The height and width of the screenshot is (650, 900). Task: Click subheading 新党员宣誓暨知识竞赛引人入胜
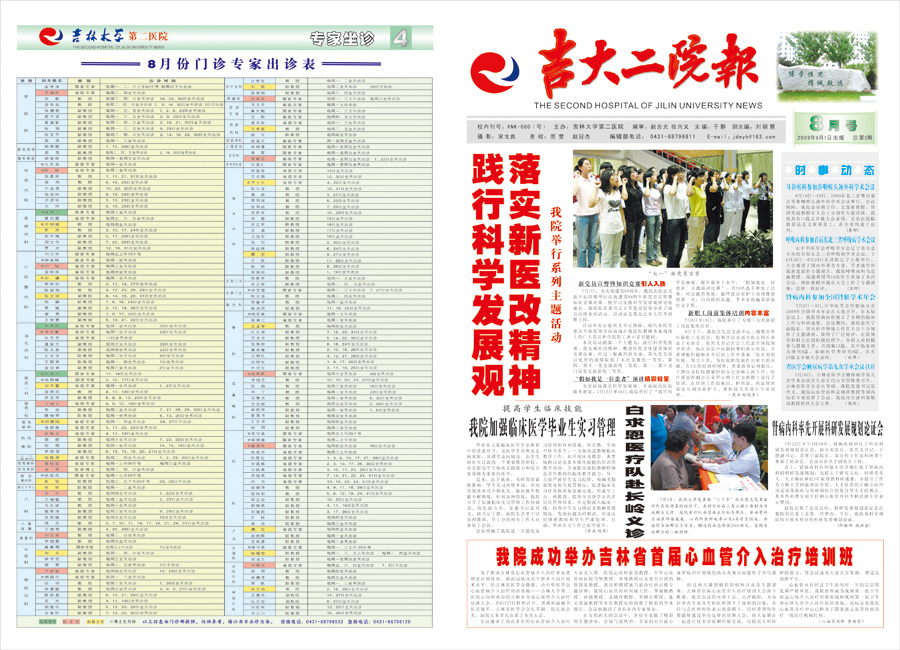pos(622,284)
